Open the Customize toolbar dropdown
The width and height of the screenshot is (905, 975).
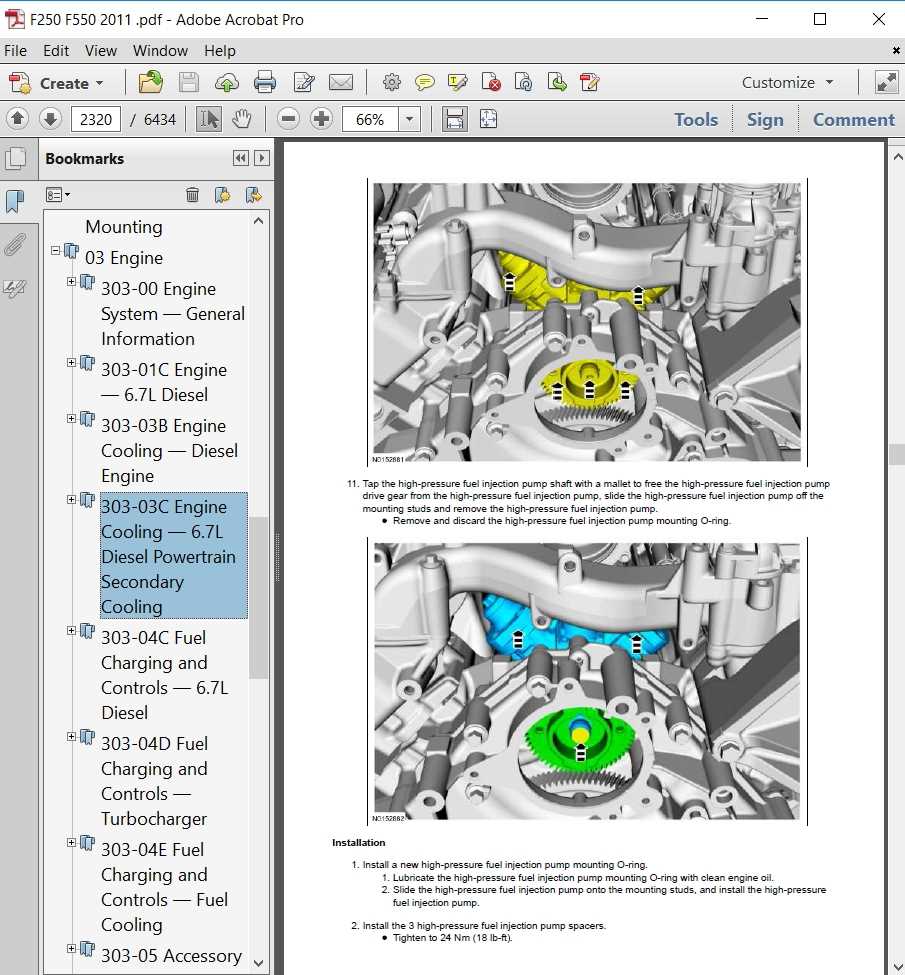(787, 83)
